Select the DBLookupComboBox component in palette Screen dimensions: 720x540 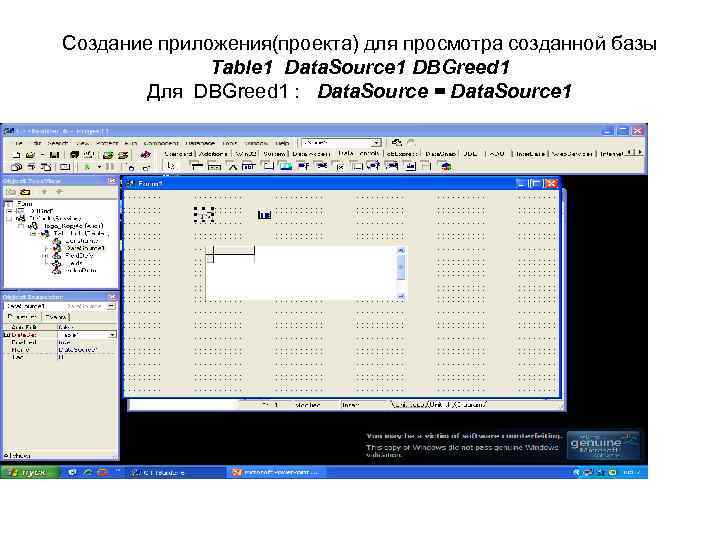(392, 167)
